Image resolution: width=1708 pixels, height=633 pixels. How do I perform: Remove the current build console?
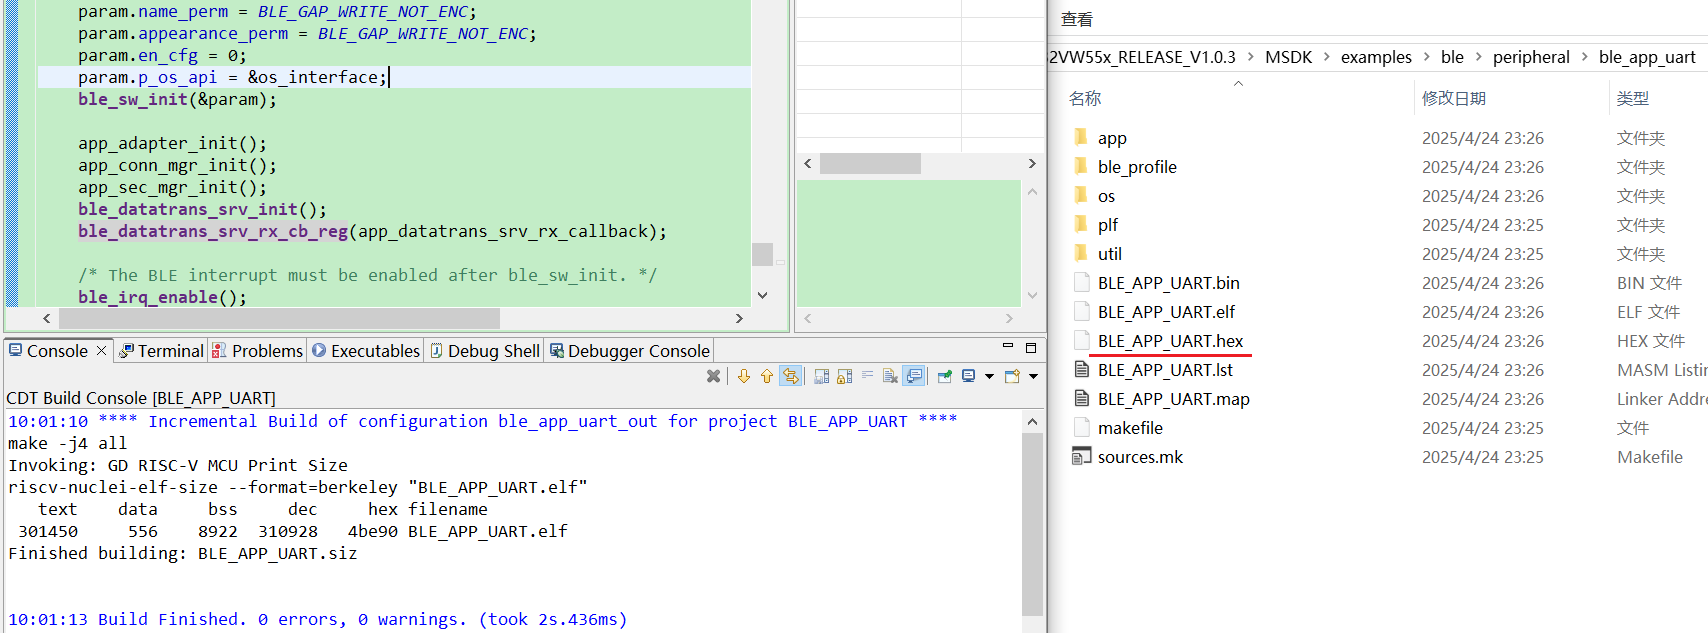(713, 376)
